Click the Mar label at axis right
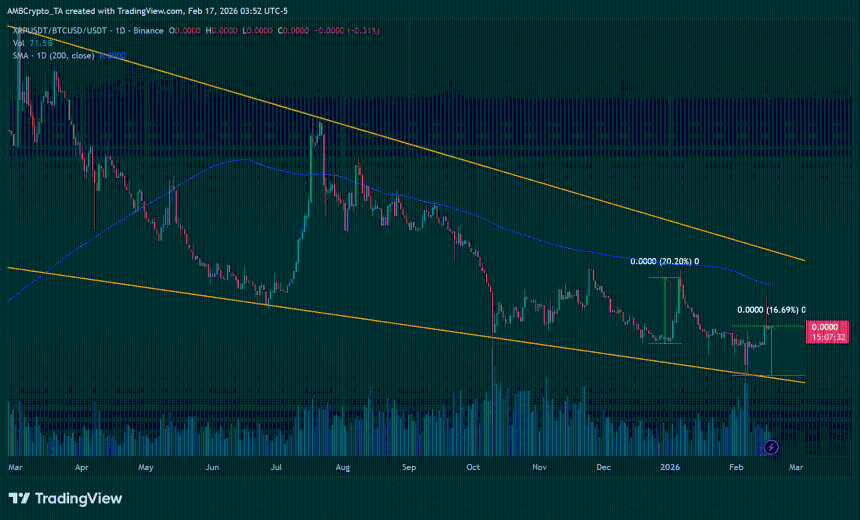 tap(796, 467)
